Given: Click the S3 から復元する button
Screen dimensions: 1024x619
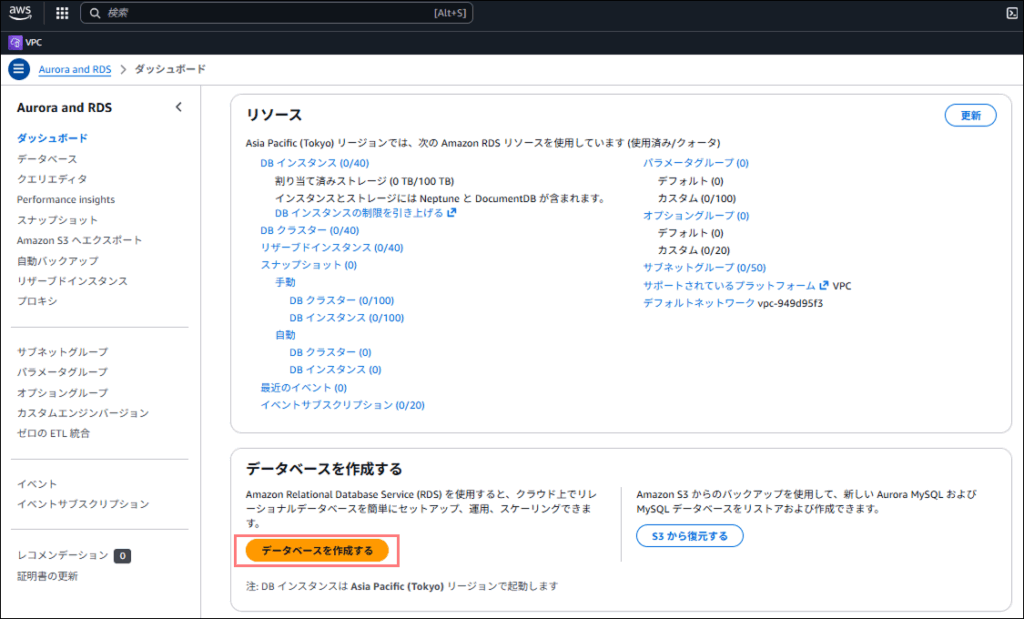Looking at the screenshot, I should 689,537.
